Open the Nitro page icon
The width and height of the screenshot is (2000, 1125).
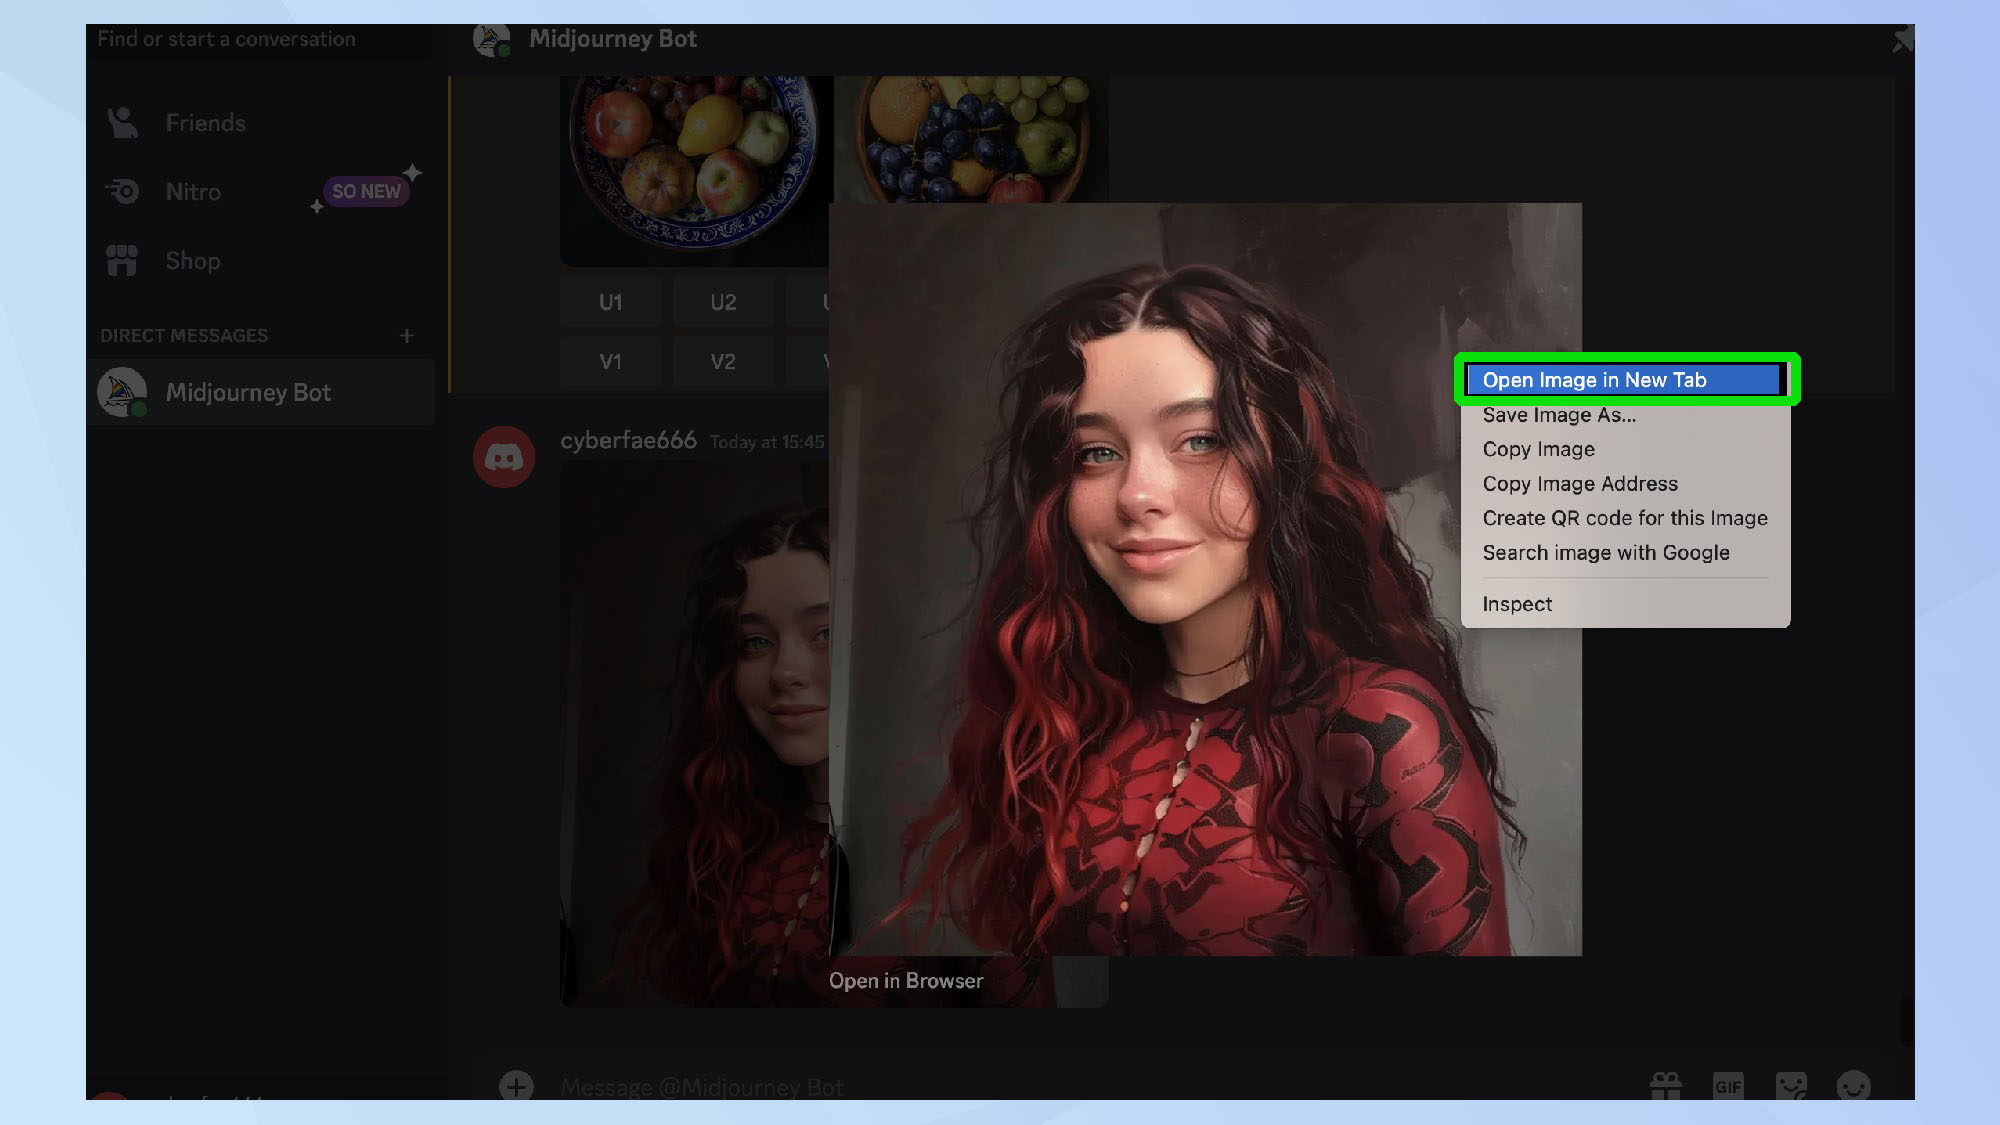point(124,191)
